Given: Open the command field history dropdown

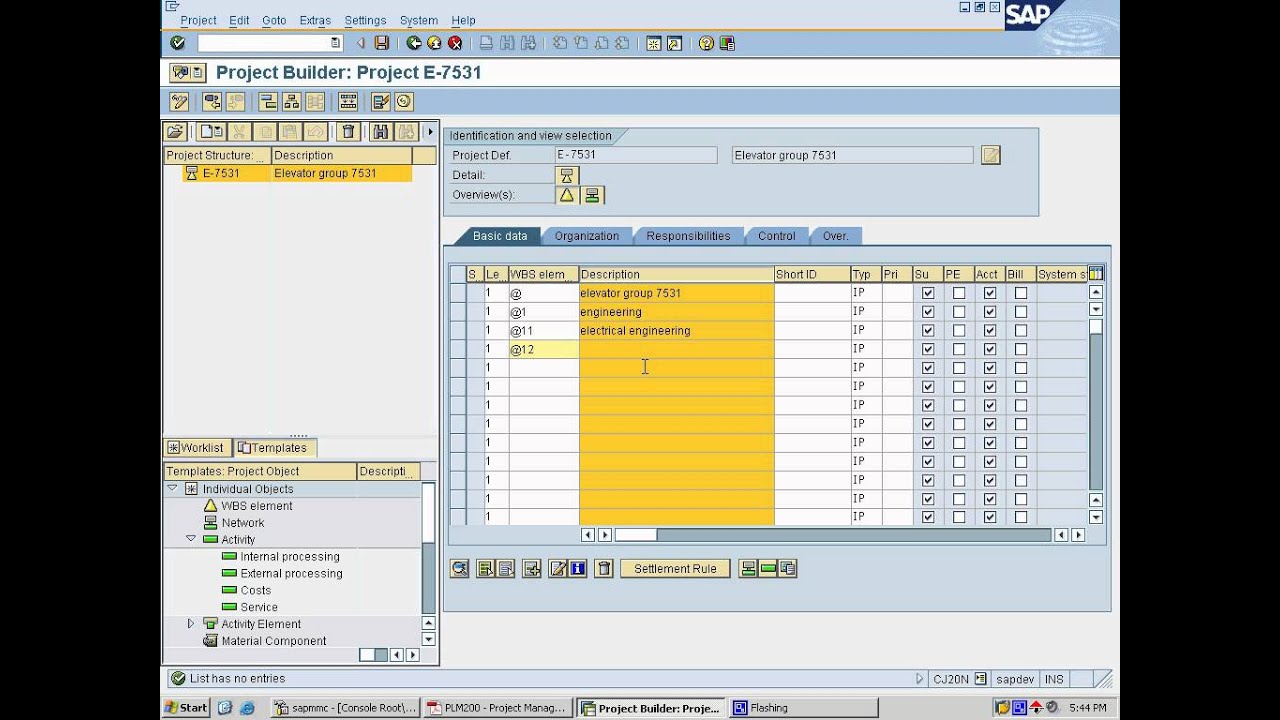Looking at the screenshot, I should coord(335,43).
